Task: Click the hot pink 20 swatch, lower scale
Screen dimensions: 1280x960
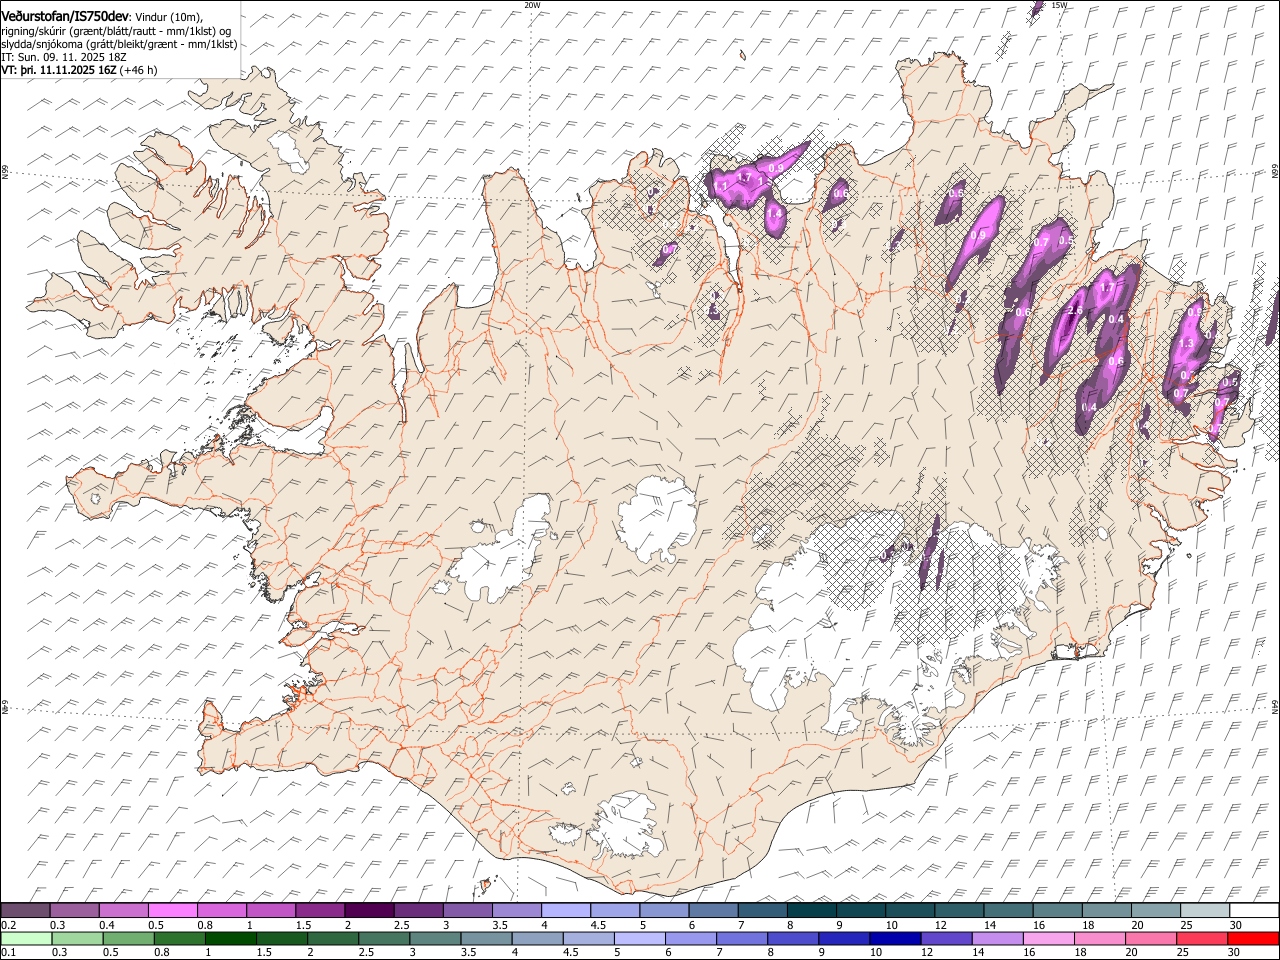Action: pos(1151,938)
